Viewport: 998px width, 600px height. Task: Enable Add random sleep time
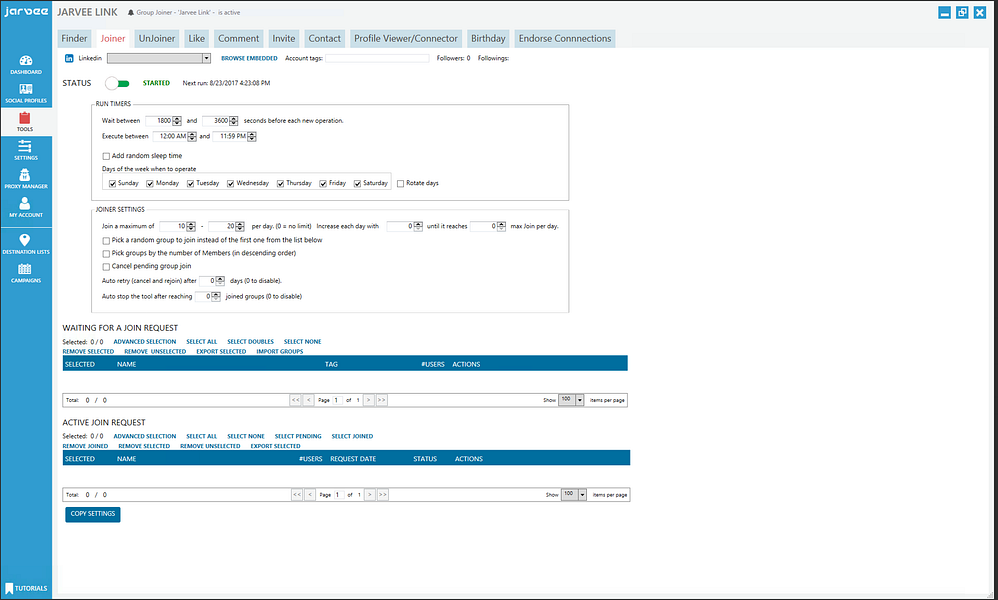[106, 156]
